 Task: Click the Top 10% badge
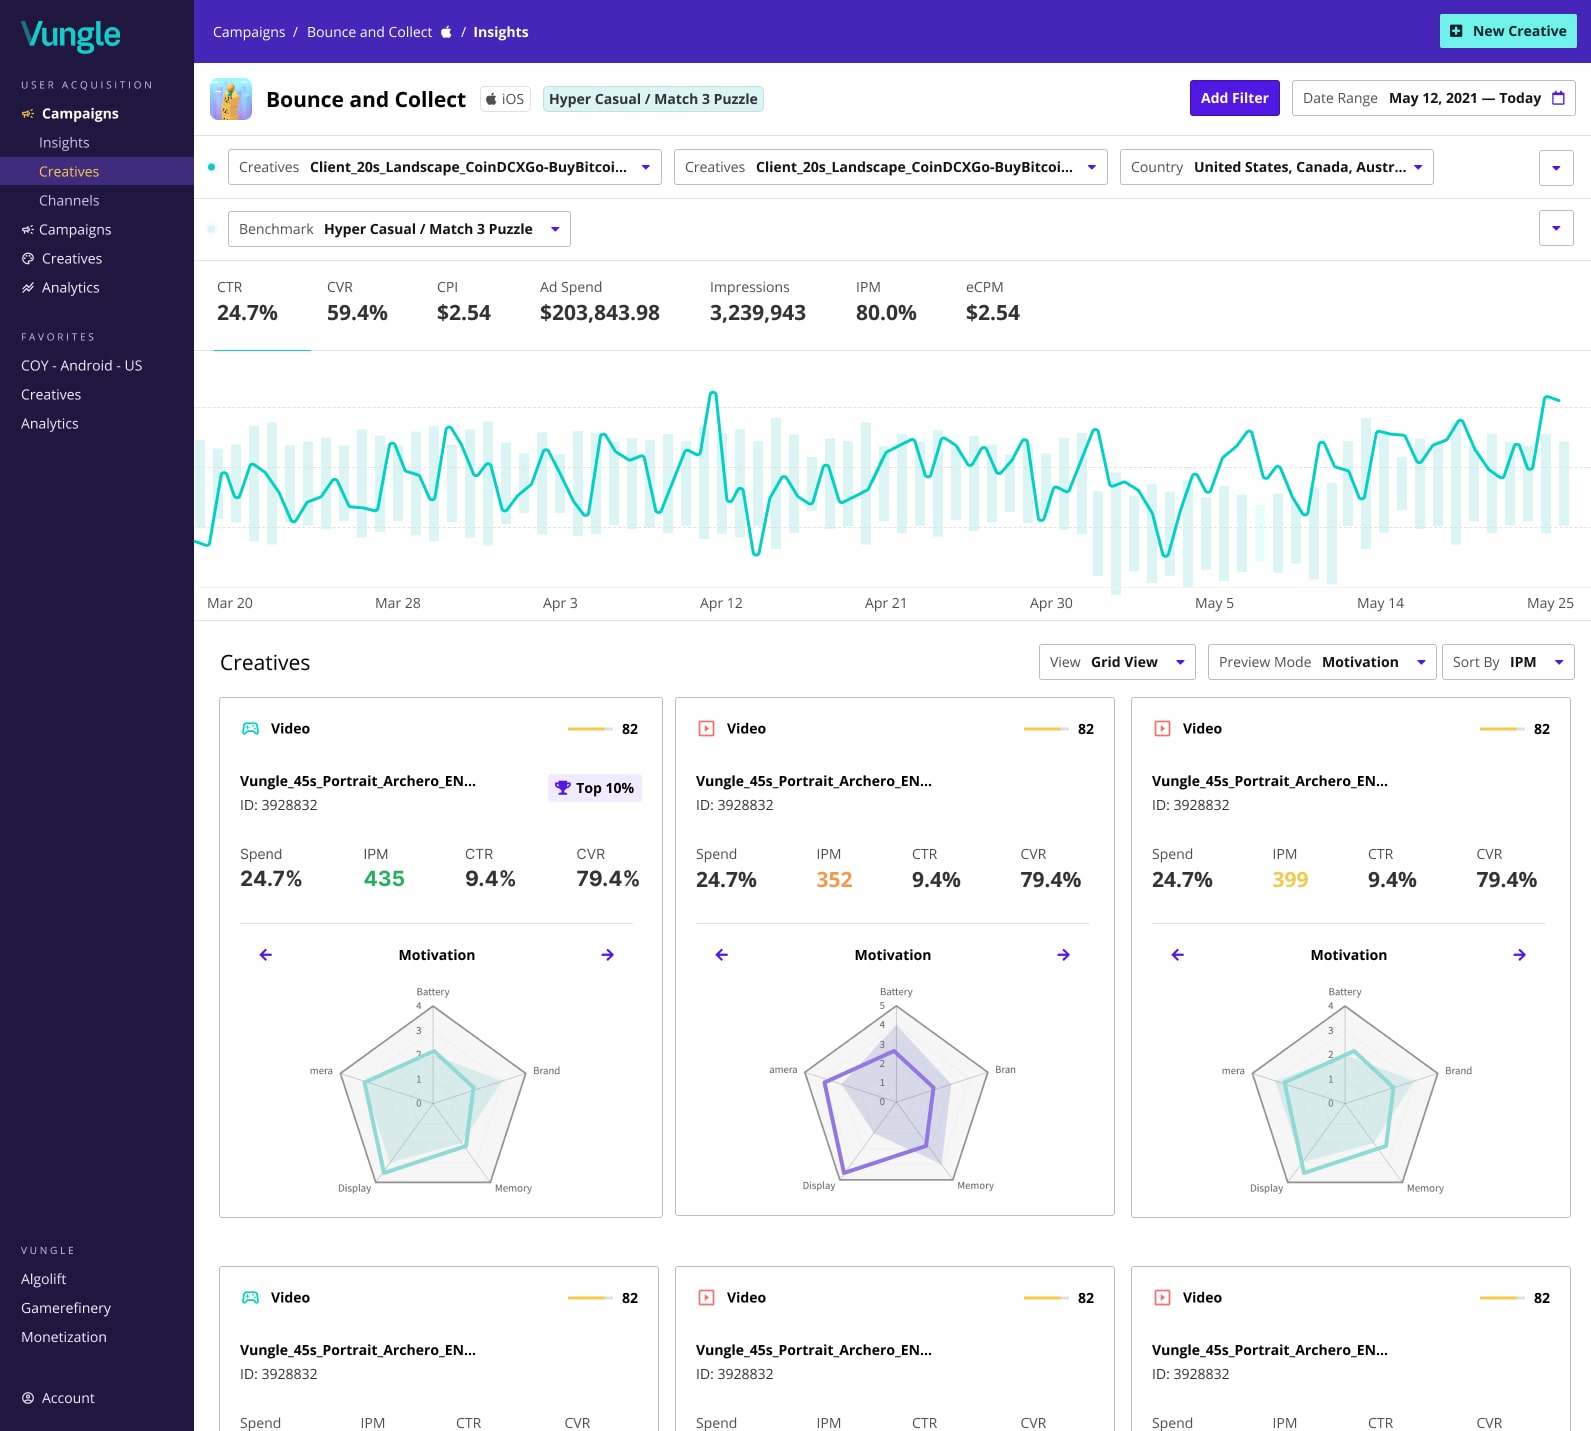tap(595, 788)
